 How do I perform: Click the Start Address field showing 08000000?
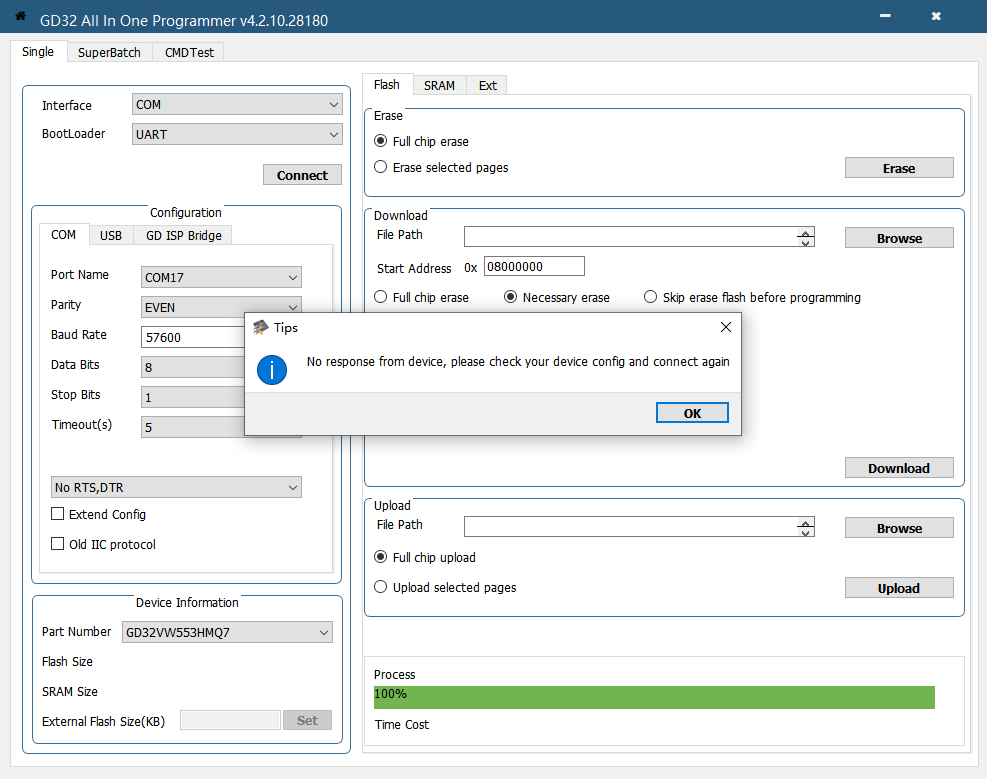pos(534,266)
